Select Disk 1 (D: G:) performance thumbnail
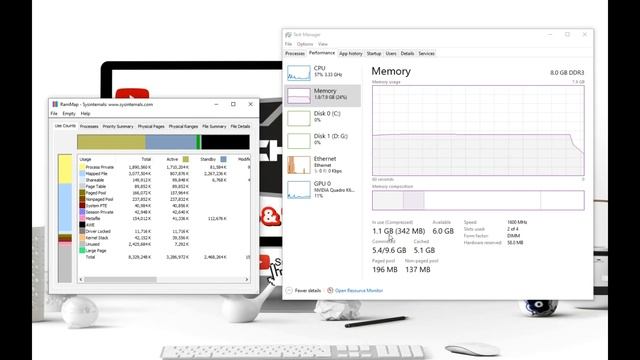The image size is (640, 360). pos(298,141)
